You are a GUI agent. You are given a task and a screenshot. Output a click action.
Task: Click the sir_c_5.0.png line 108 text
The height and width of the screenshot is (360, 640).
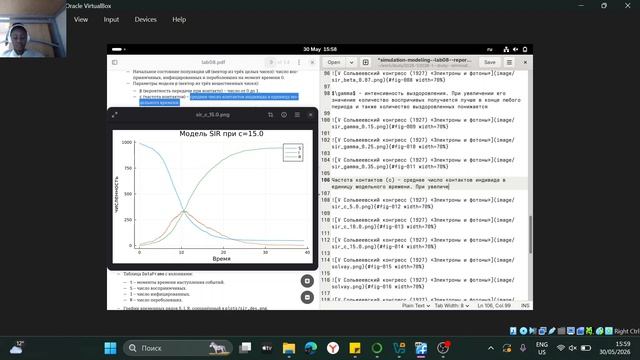tap(423, 203)
